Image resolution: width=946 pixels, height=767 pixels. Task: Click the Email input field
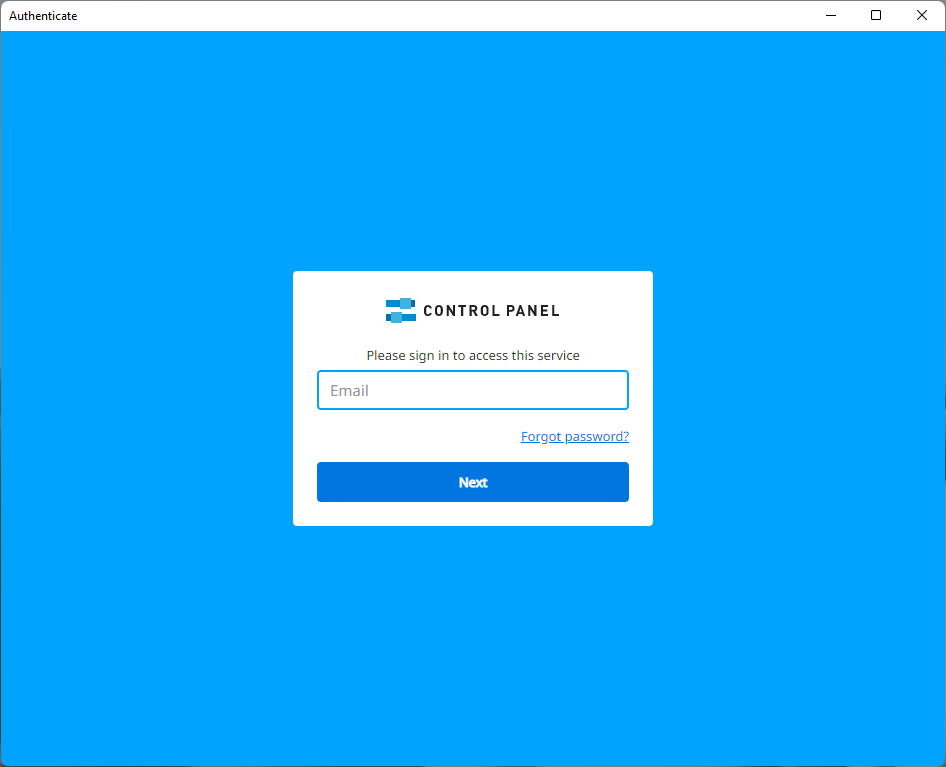(472, 390)
